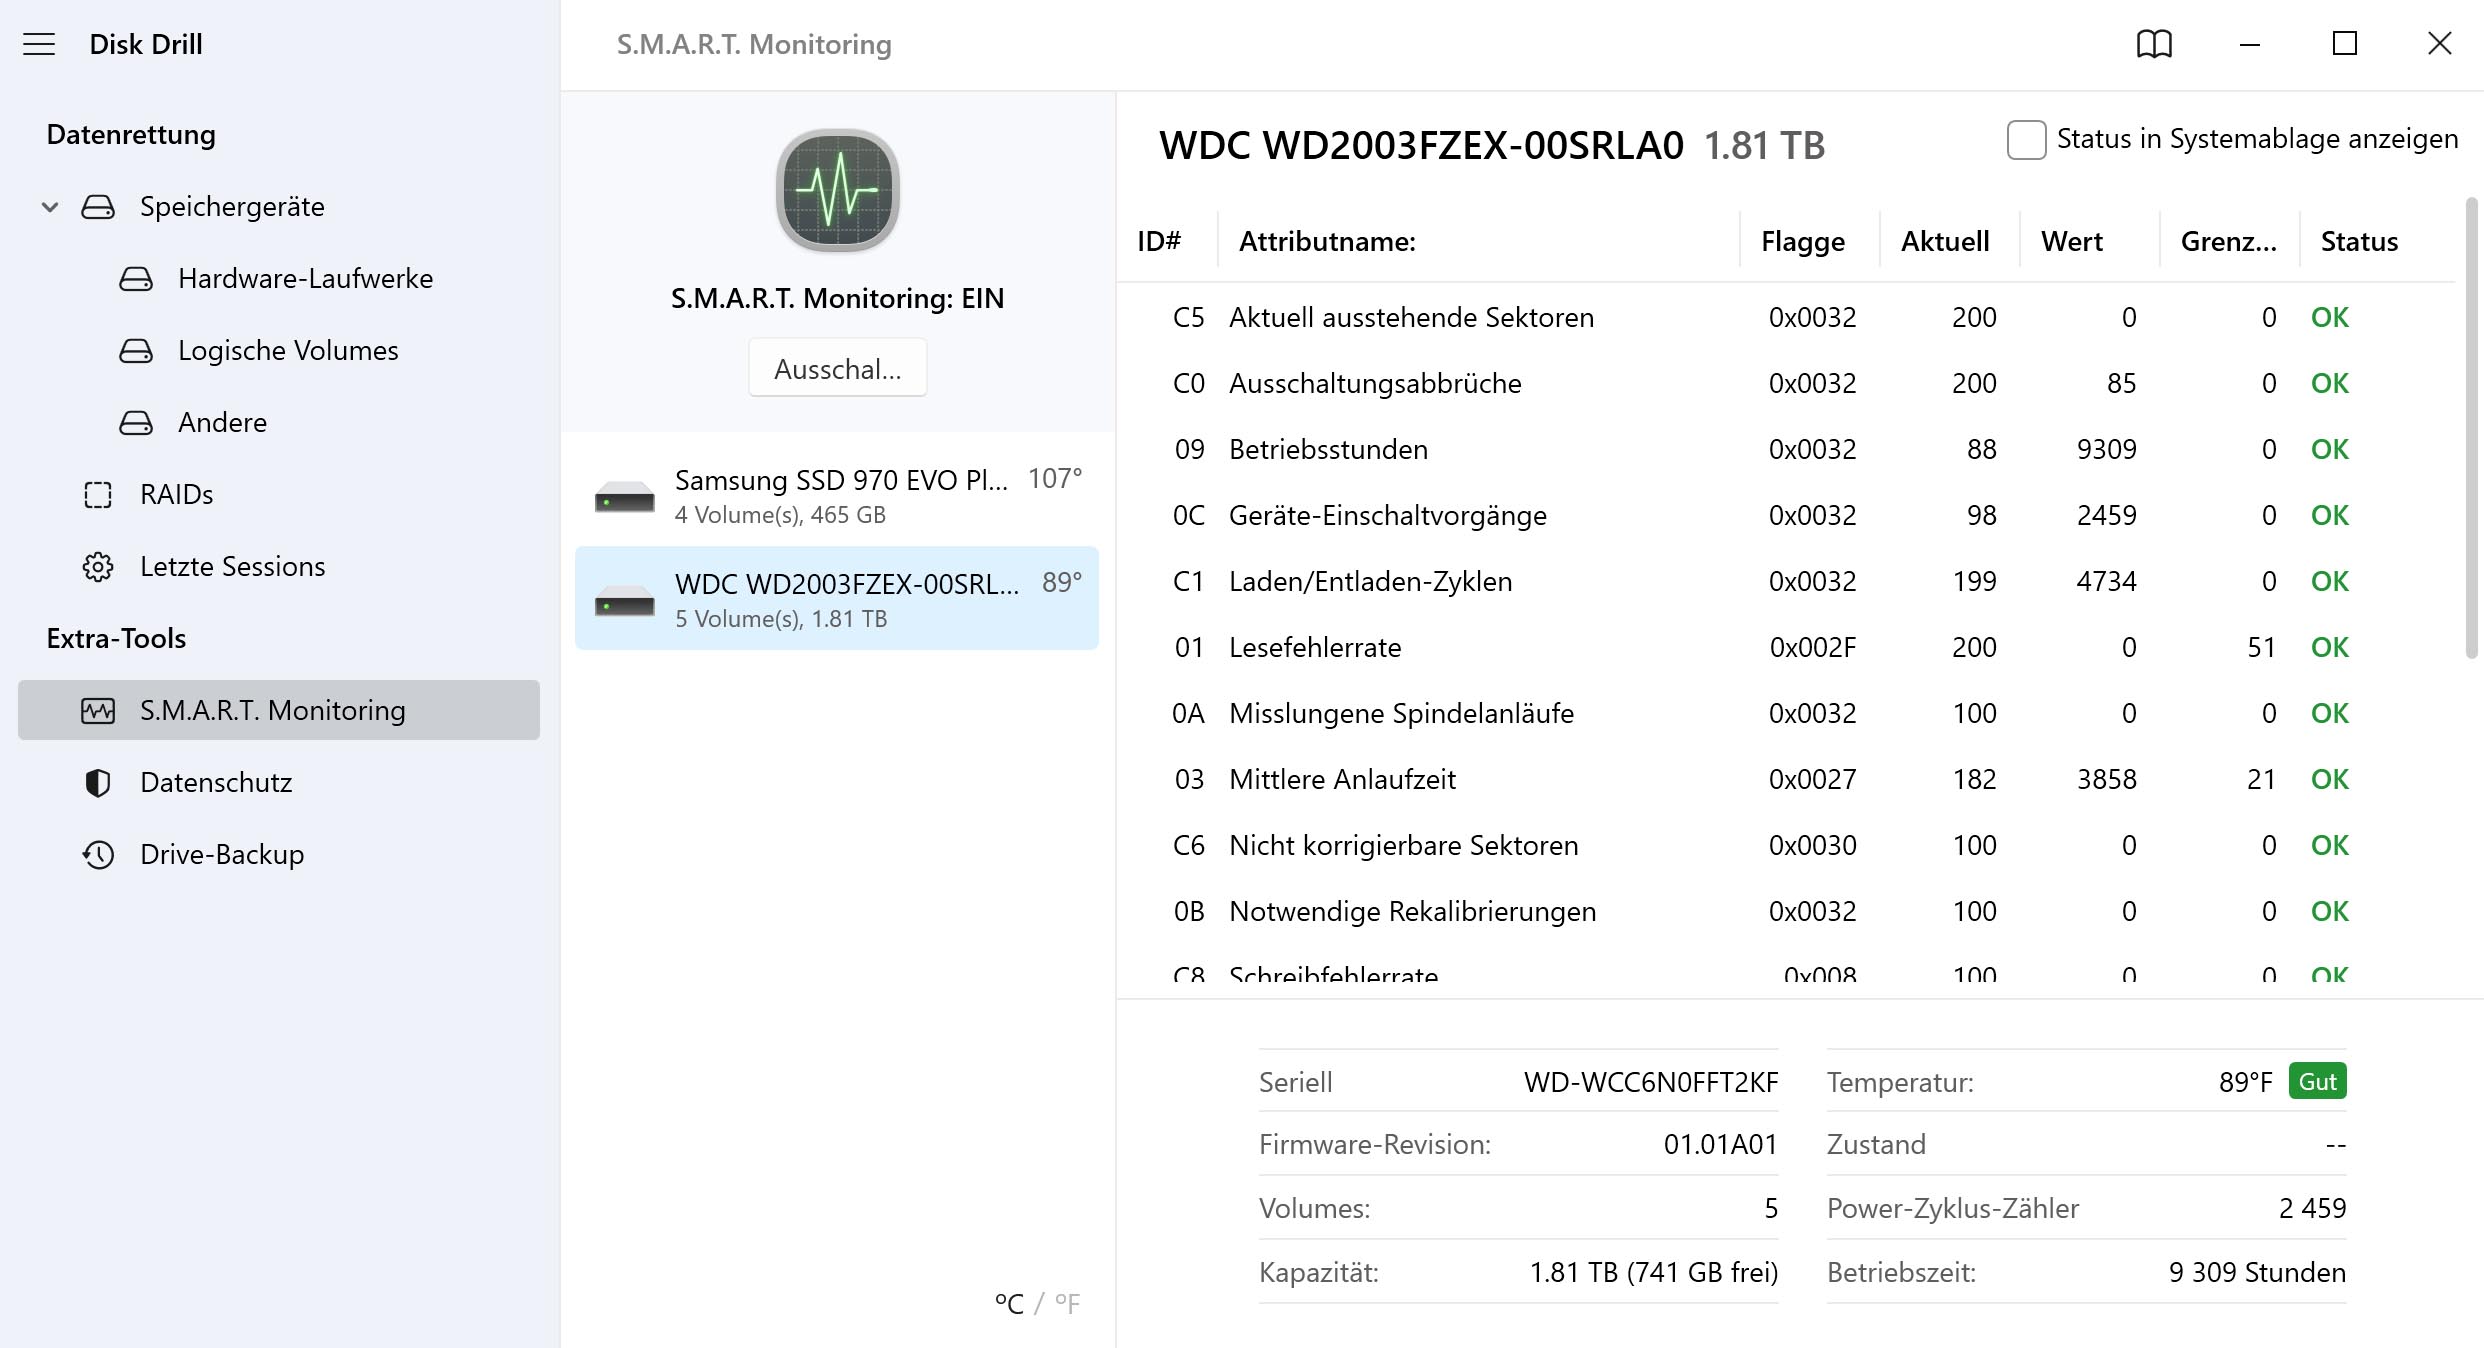Enable Status in Systemablage anzeigen checkbox

[2026, 139]
